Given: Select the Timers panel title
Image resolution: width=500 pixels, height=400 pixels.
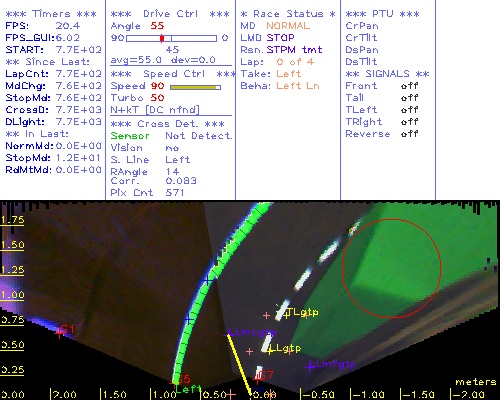Looking at the screenshot, I should [x=51, y=14].
